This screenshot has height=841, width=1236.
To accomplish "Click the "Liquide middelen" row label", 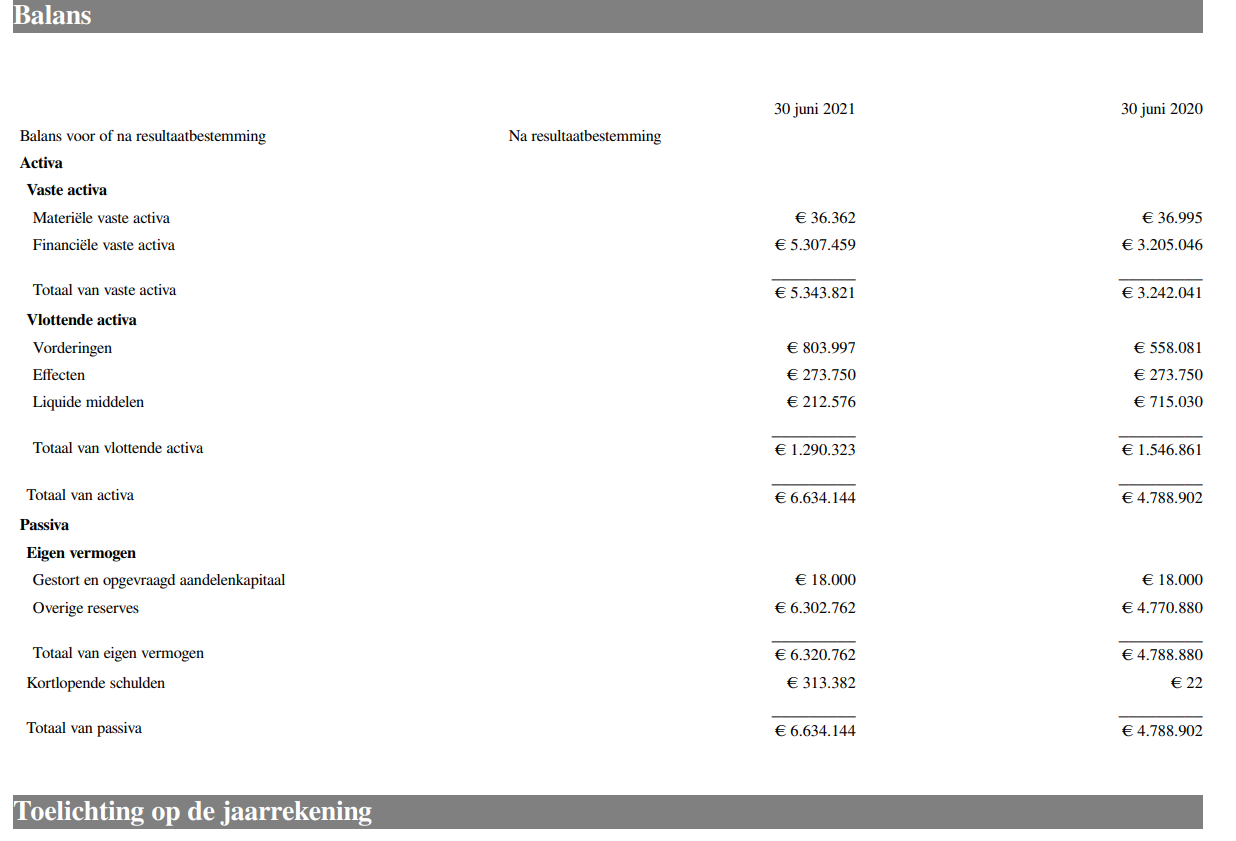I will (88, 402).
